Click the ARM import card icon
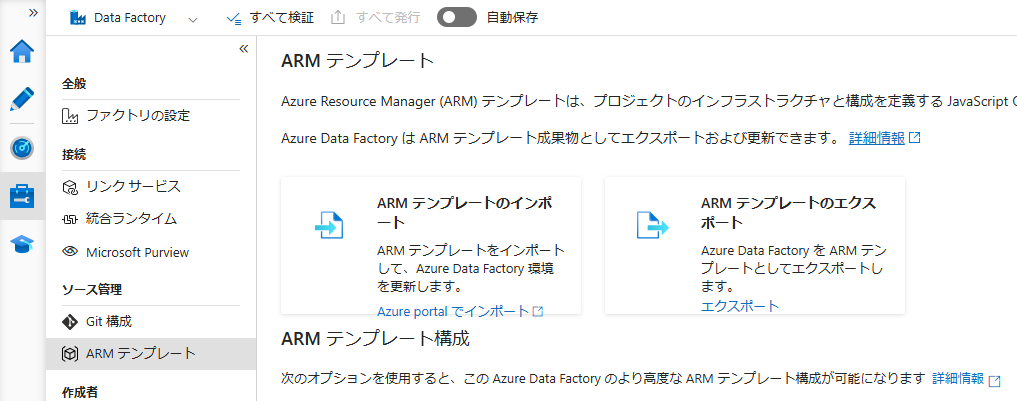 click(x=329, y=226)
